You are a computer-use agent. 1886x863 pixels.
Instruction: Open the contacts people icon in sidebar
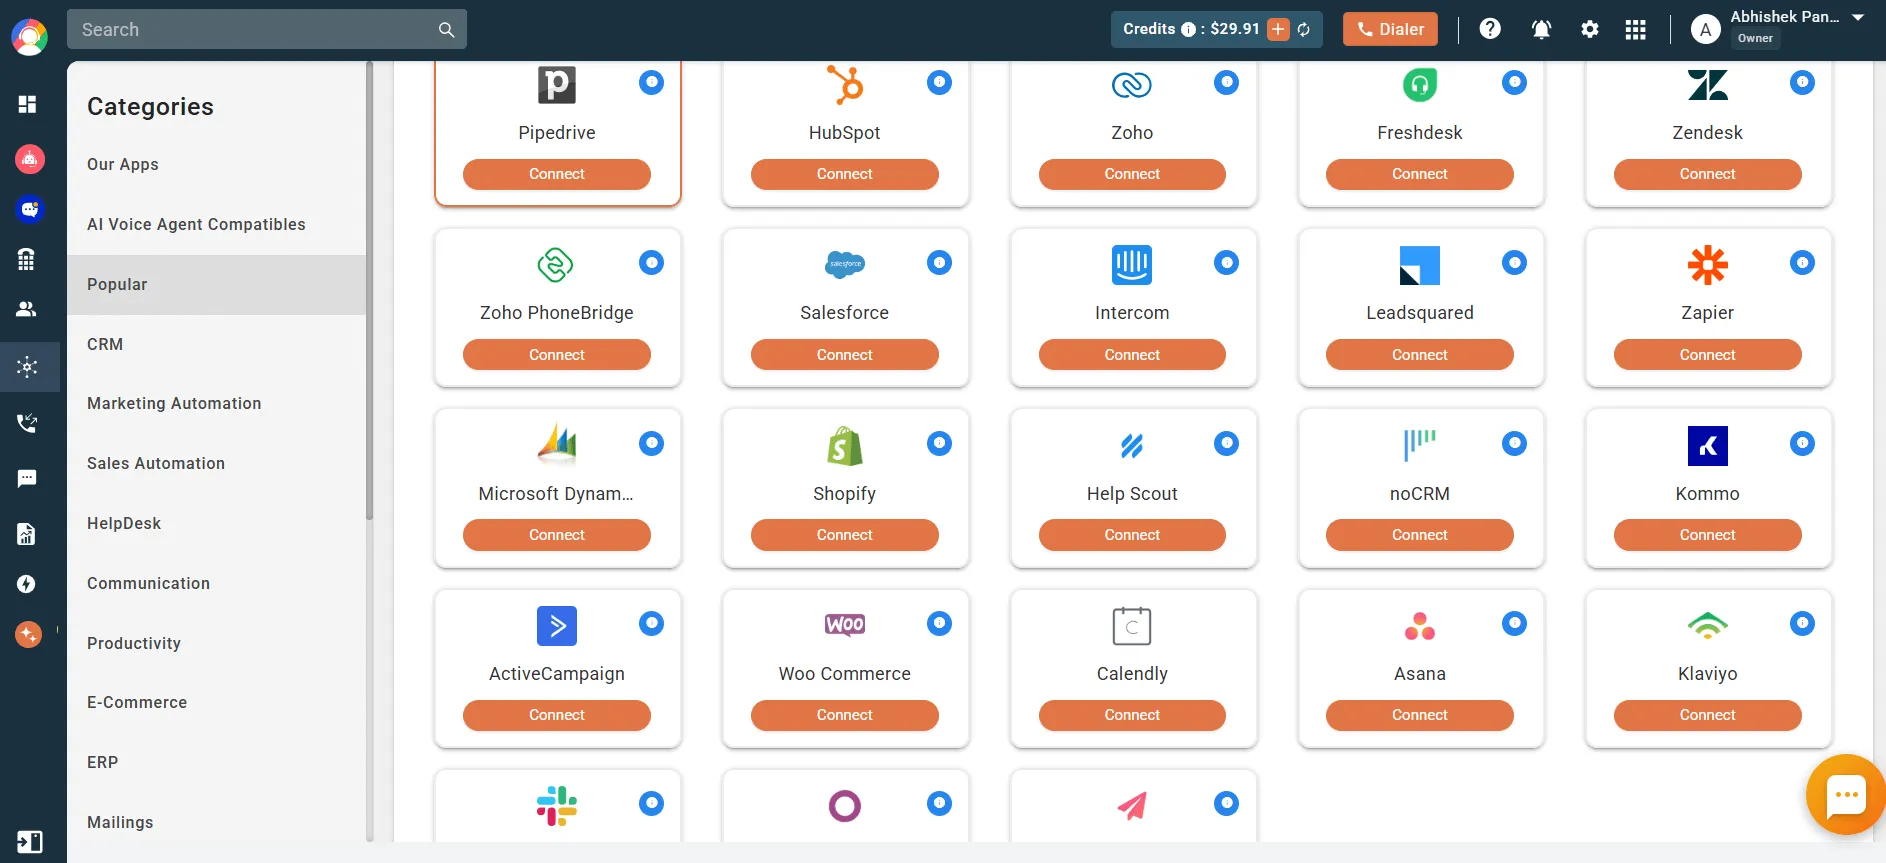tap(27, 309)
